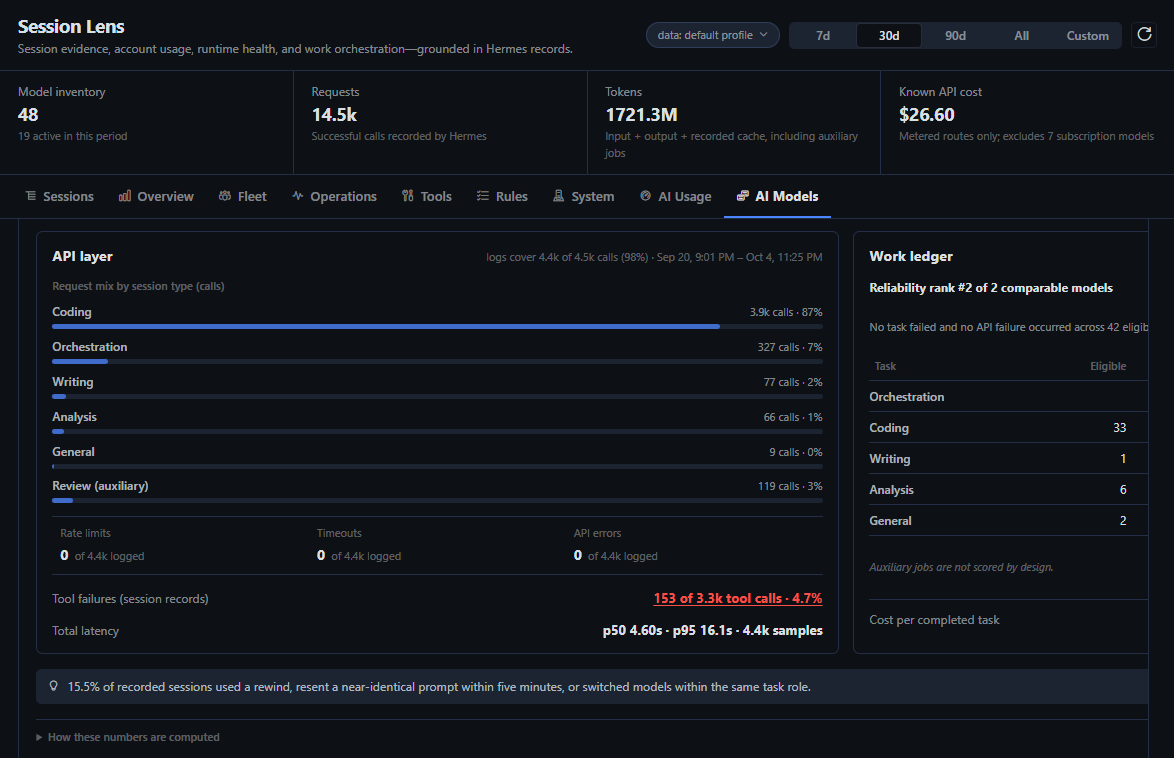Open the Tools tab
This screenshot has width=1174, height=758.
(427, 196)
